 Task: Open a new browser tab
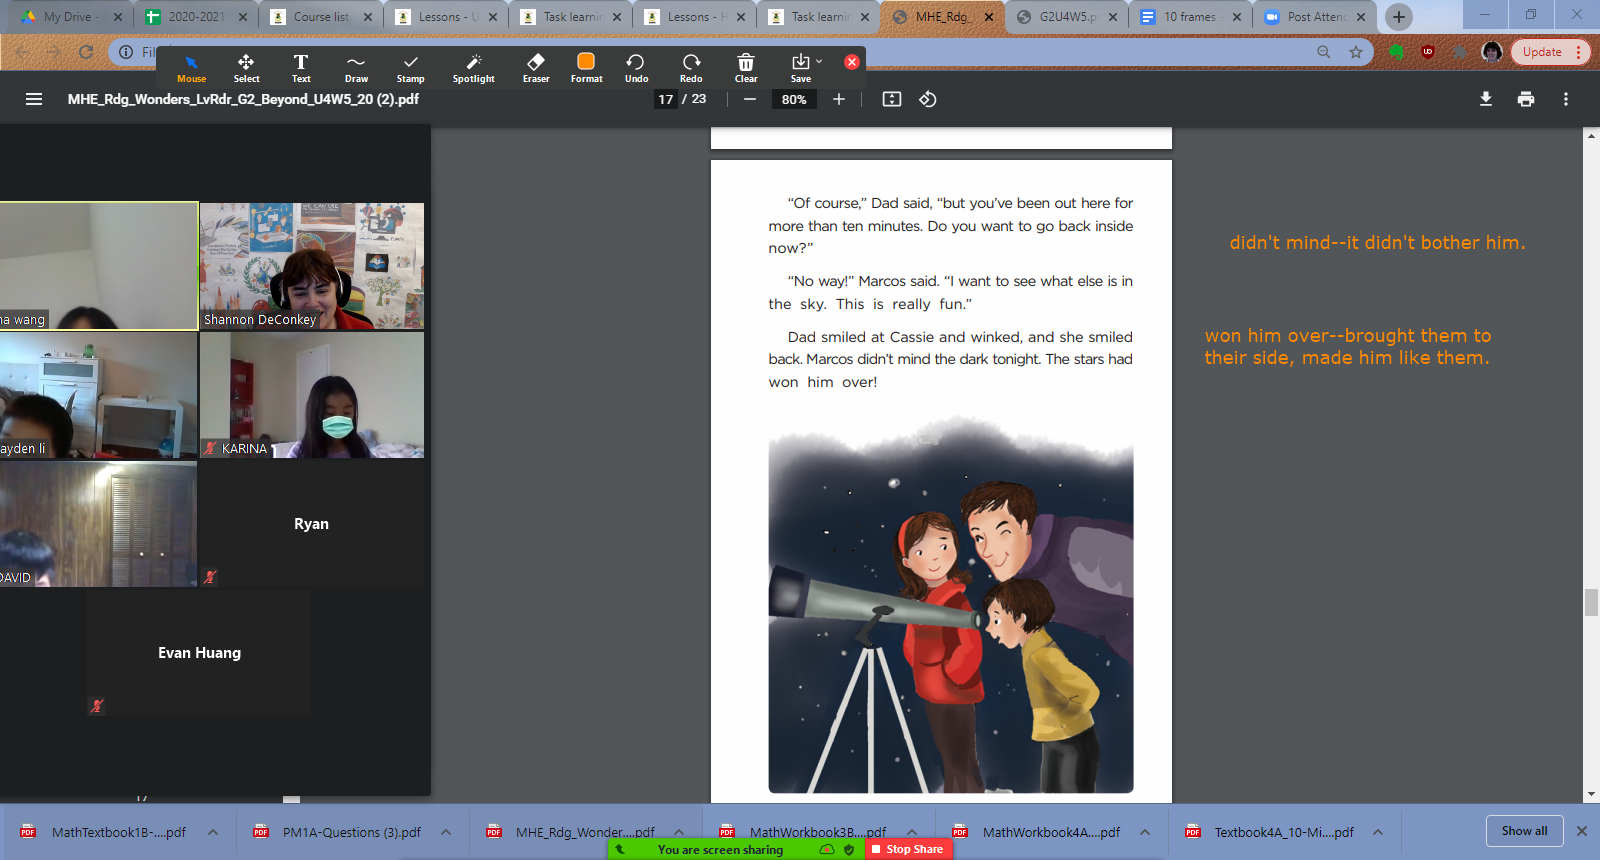(x=1399, y=17)
